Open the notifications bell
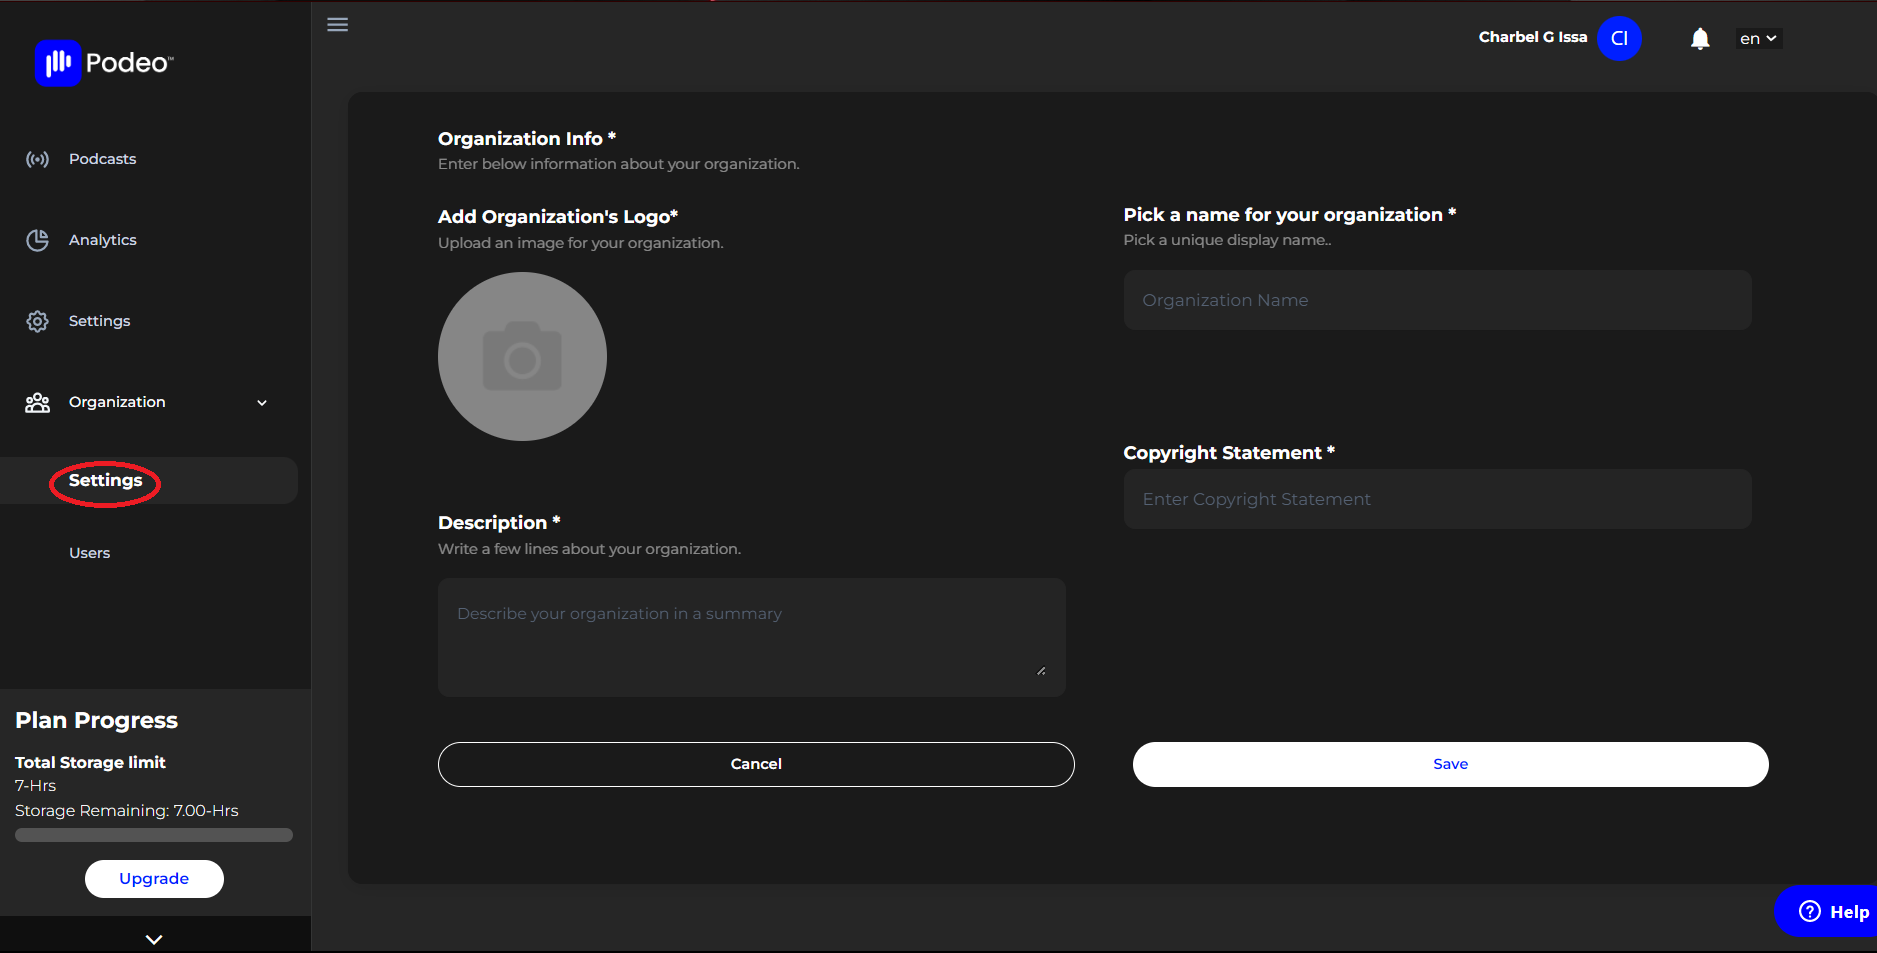This screenshot has height=953, width=1877. [1698, 38]
